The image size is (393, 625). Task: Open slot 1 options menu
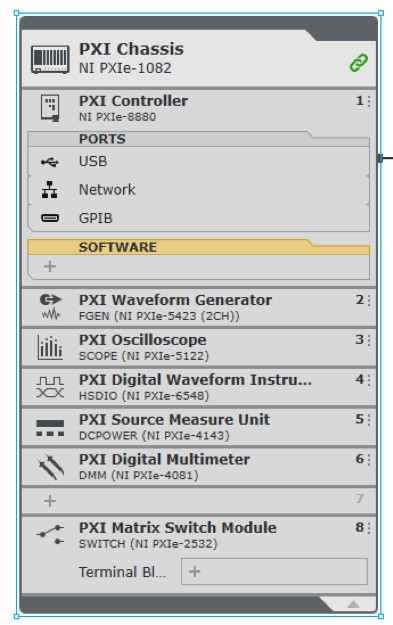tap(369, 101)
